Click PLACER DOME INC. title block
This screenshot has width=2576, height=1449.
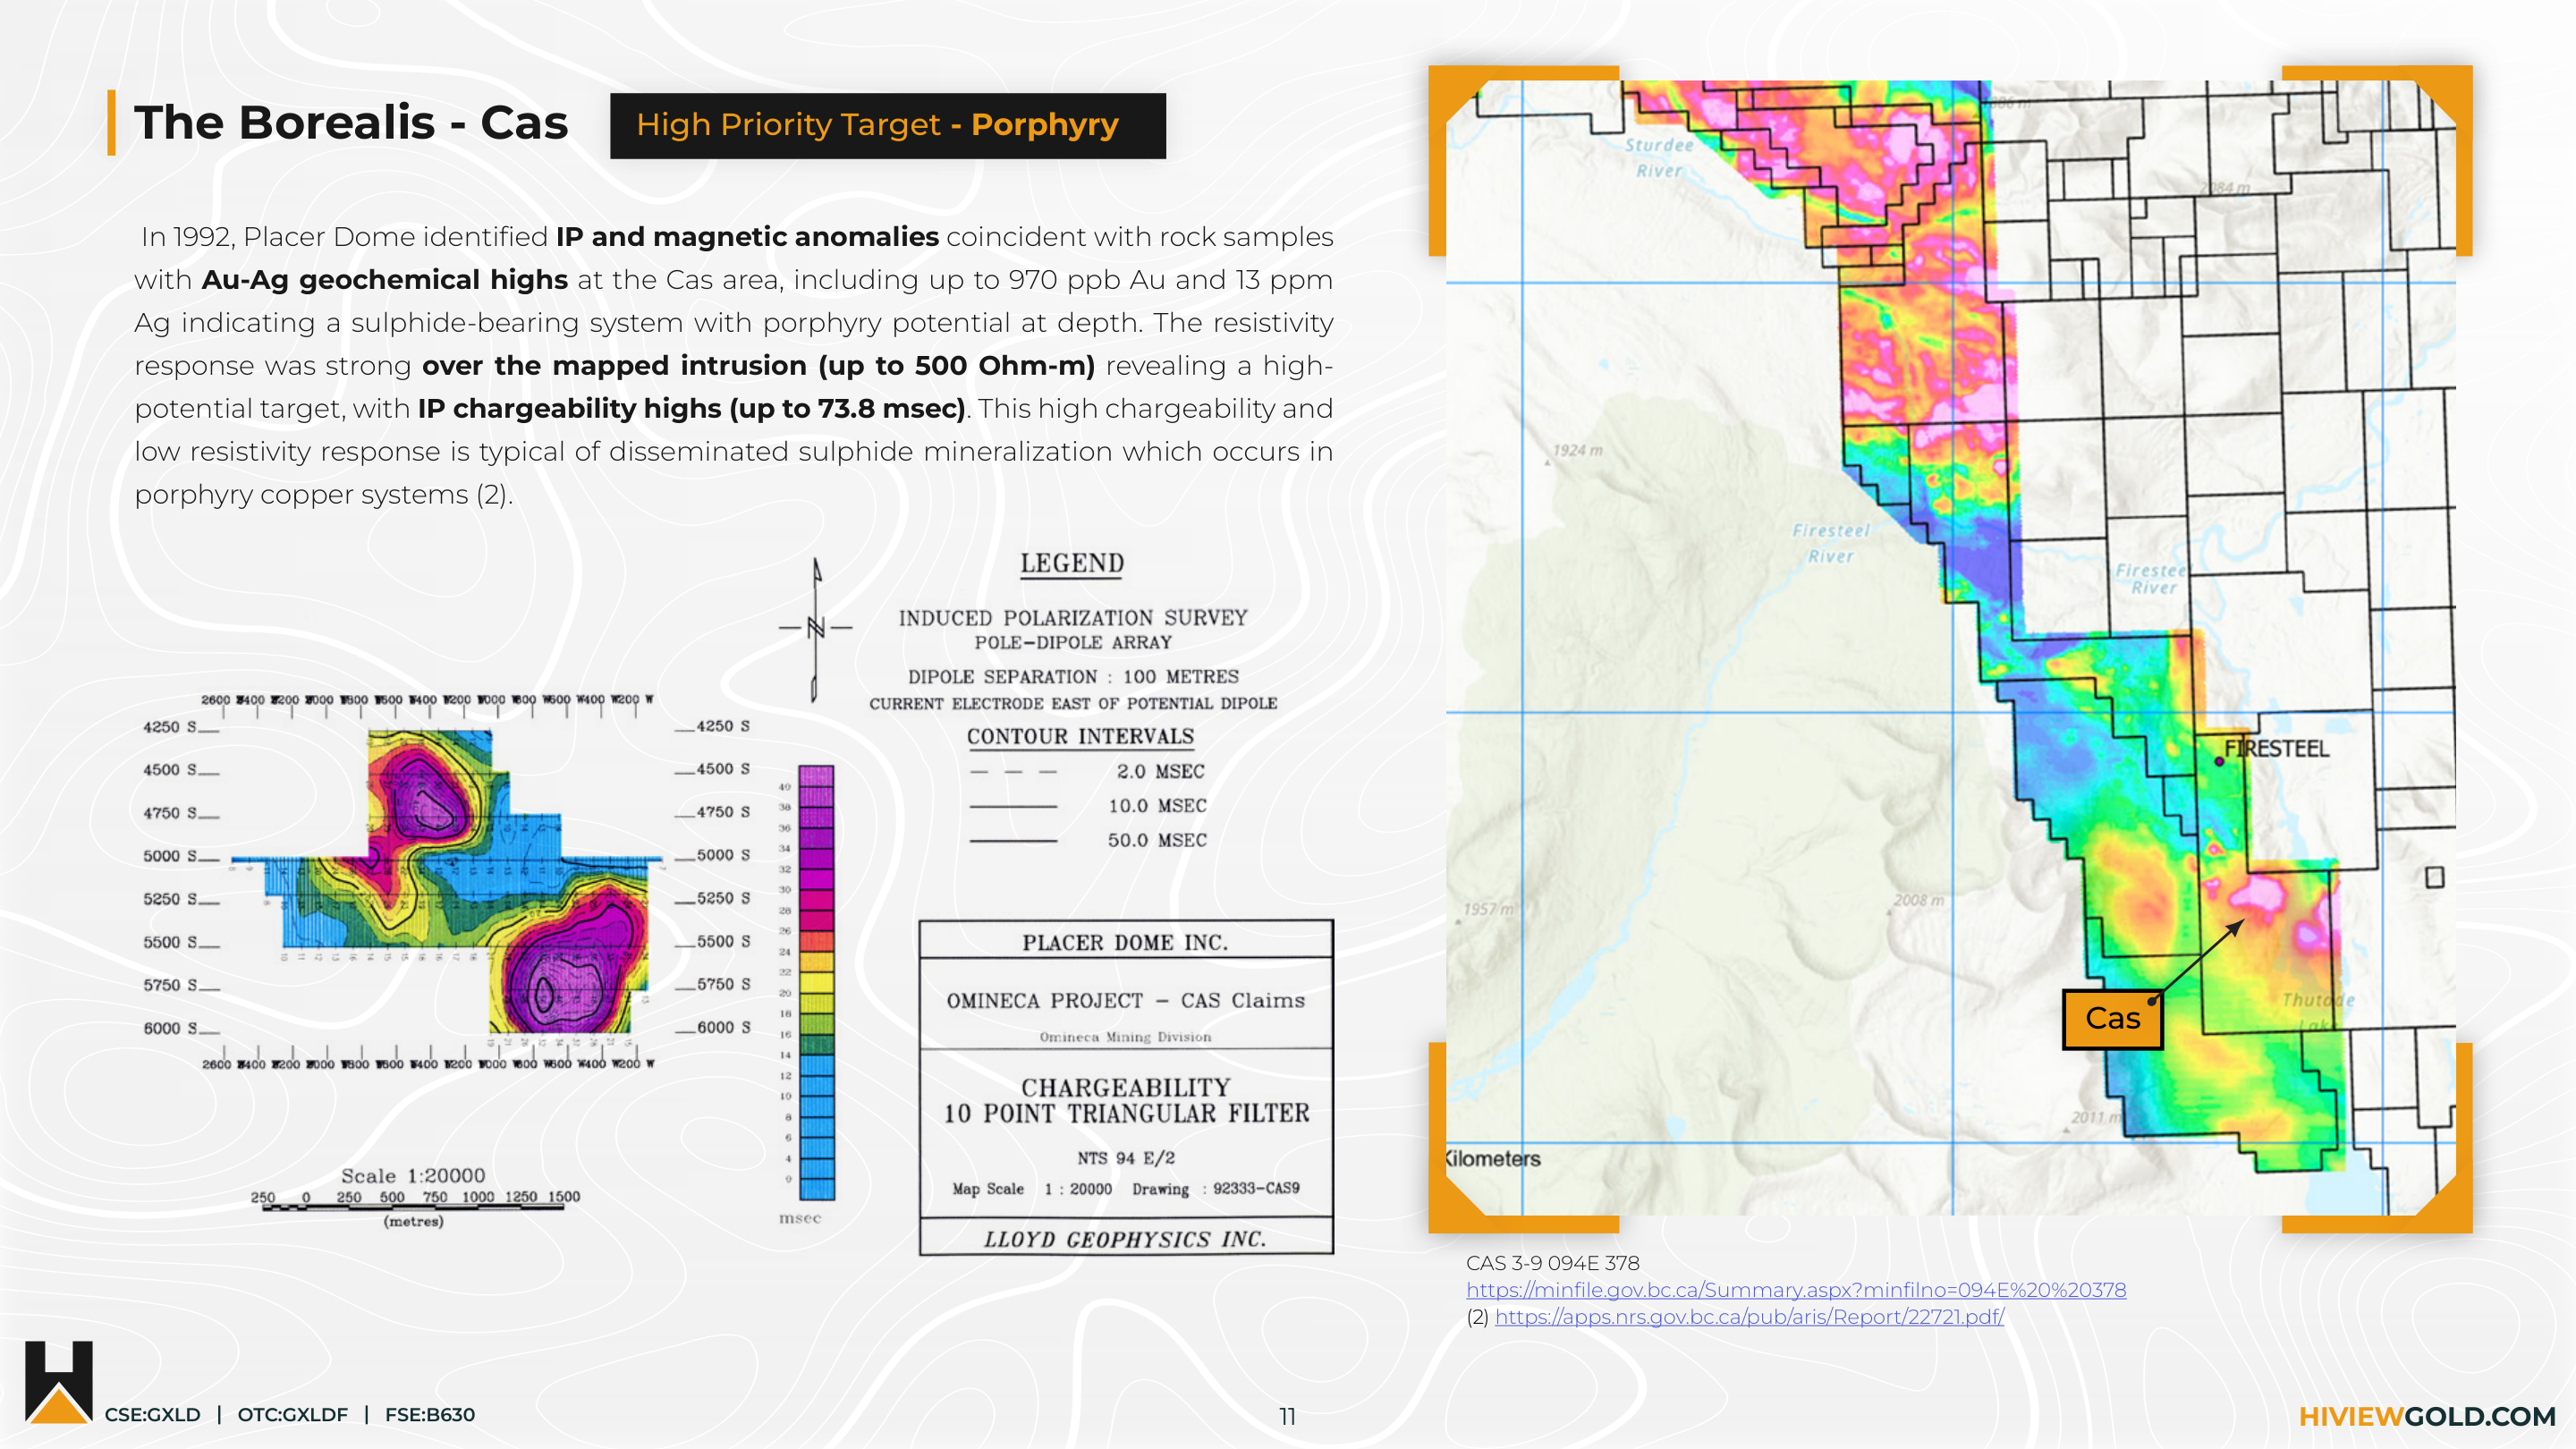1125,942
